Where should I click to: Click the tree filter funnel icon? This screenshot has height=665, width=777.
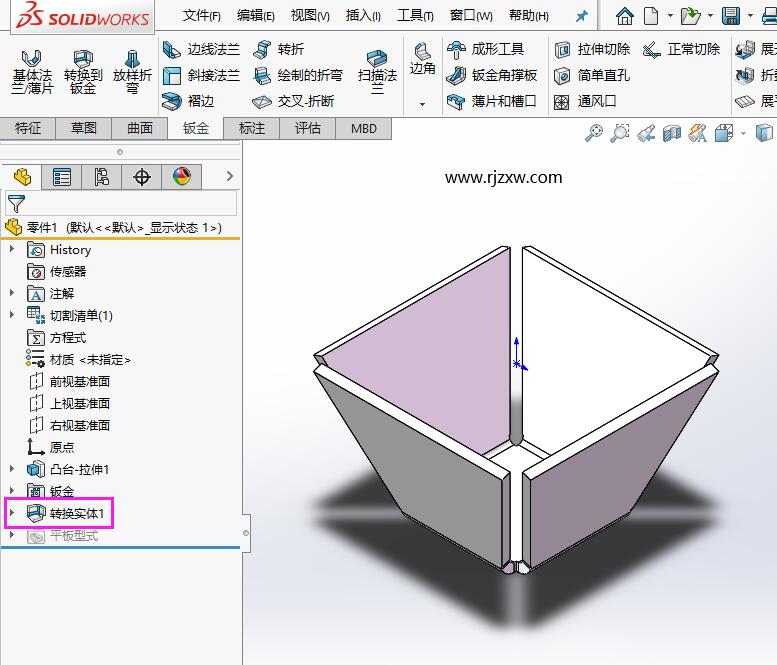16,204
